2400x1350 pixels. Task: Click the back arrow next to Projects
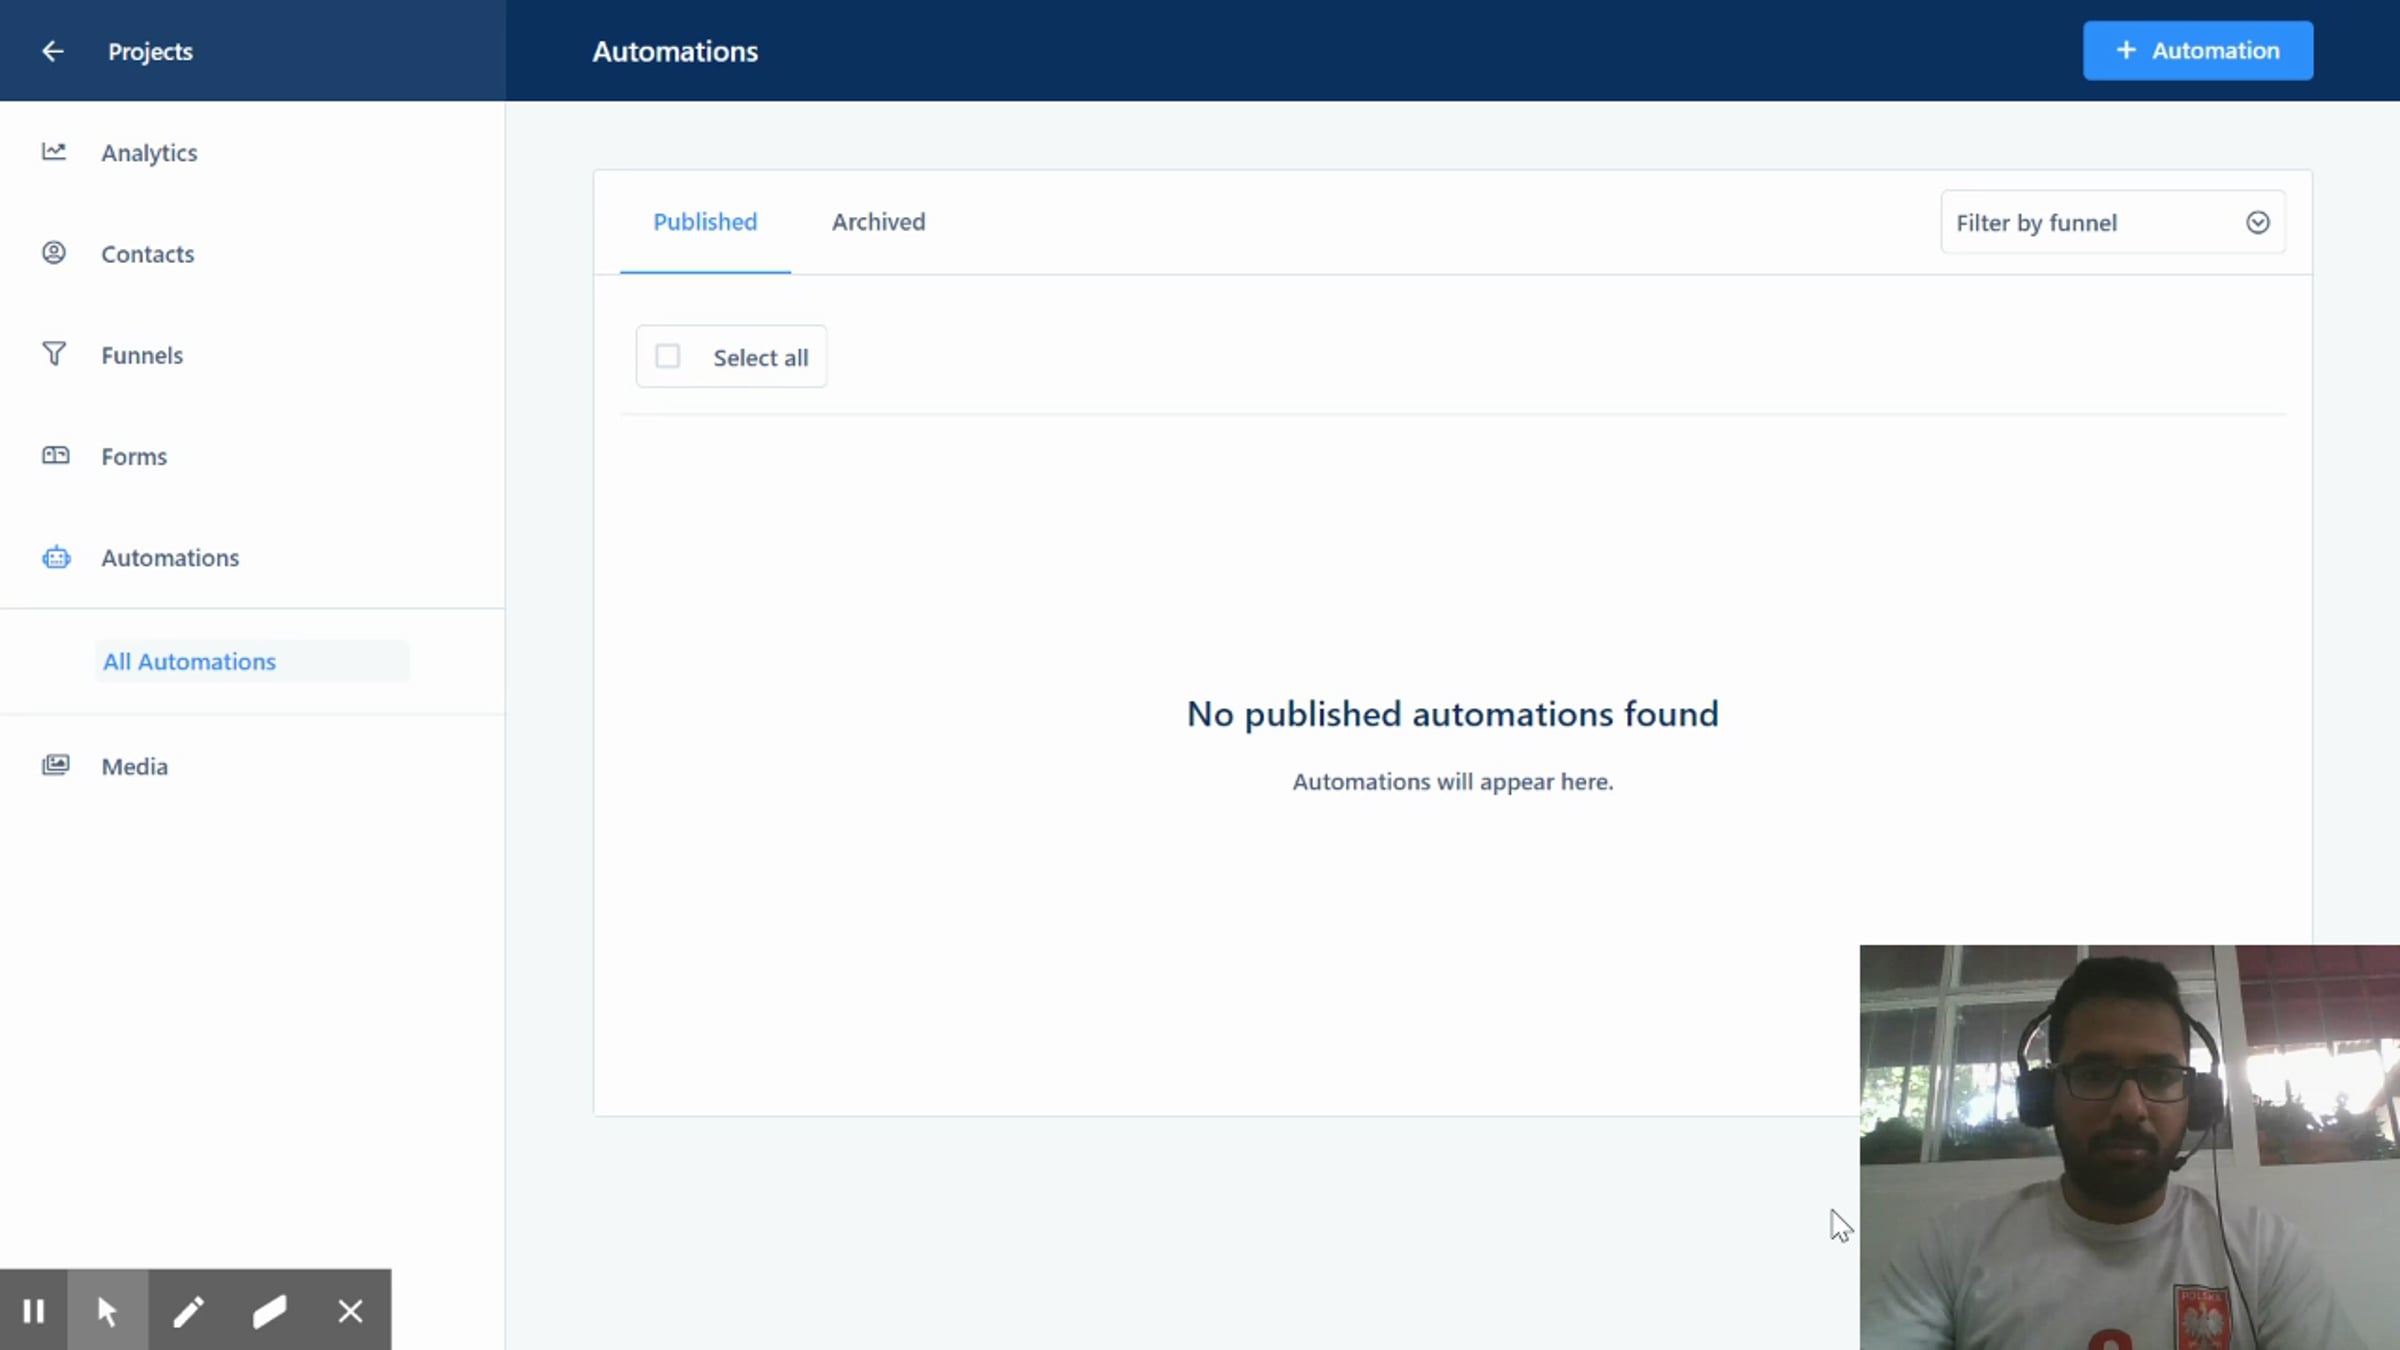pyautogui.click(x=53, y=51)
